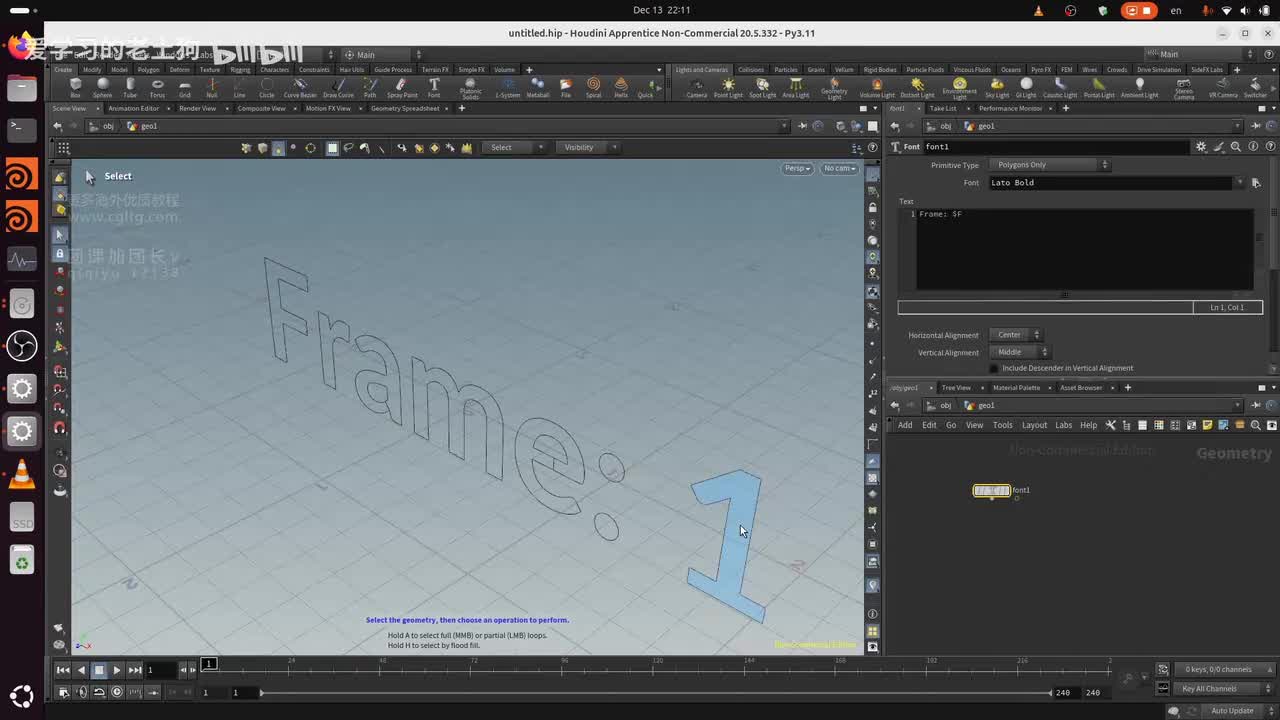
Task: Click the Torus shelf tool
Action: point(157,88)
